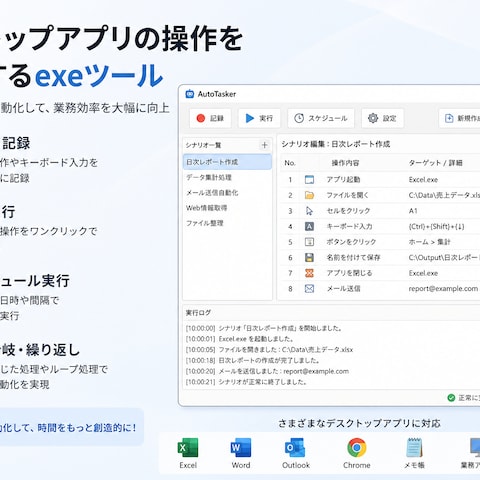
Task: Click the green success check icon in status bar
Action: click(451, 398)
